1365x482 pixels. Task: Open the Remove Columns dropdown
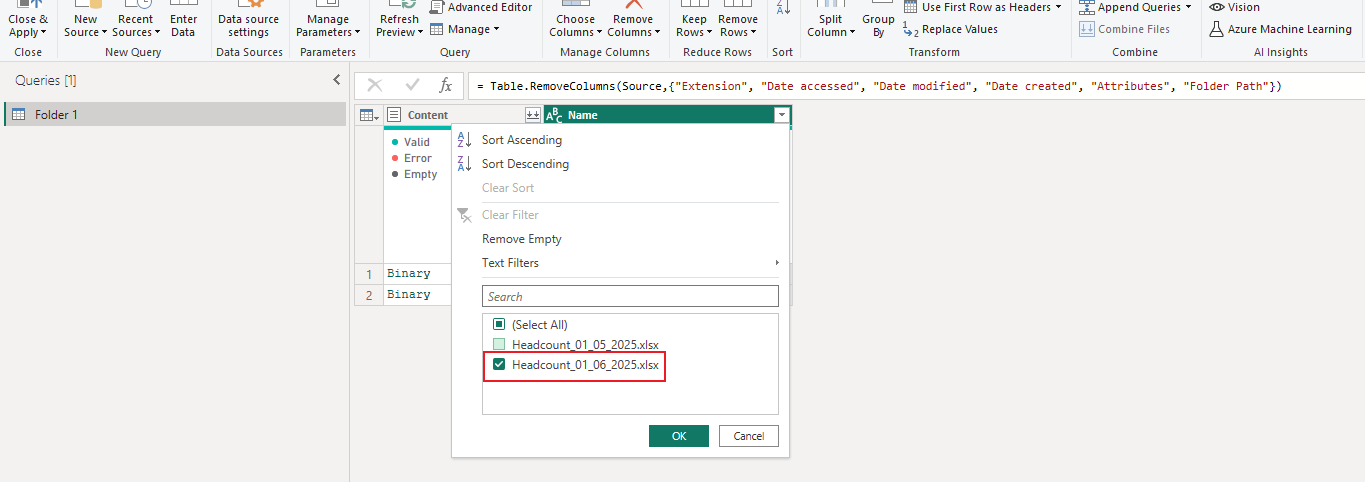(x=656, y=33)
